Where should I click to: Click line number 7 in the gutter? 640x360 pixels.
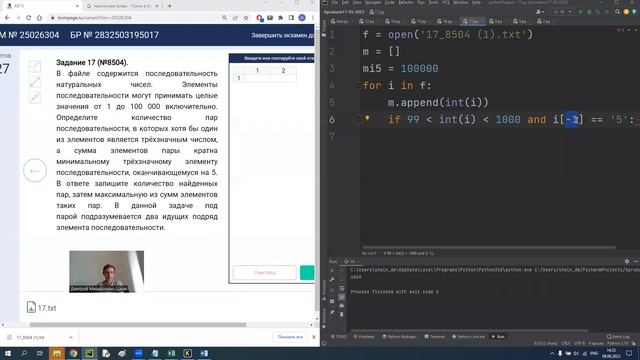(332, 136)
